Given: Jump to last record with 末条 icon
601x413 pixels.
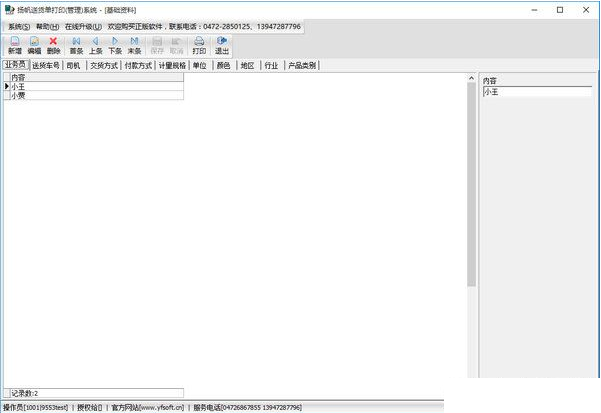Looking at the screenshot, I should coord(134,45).
